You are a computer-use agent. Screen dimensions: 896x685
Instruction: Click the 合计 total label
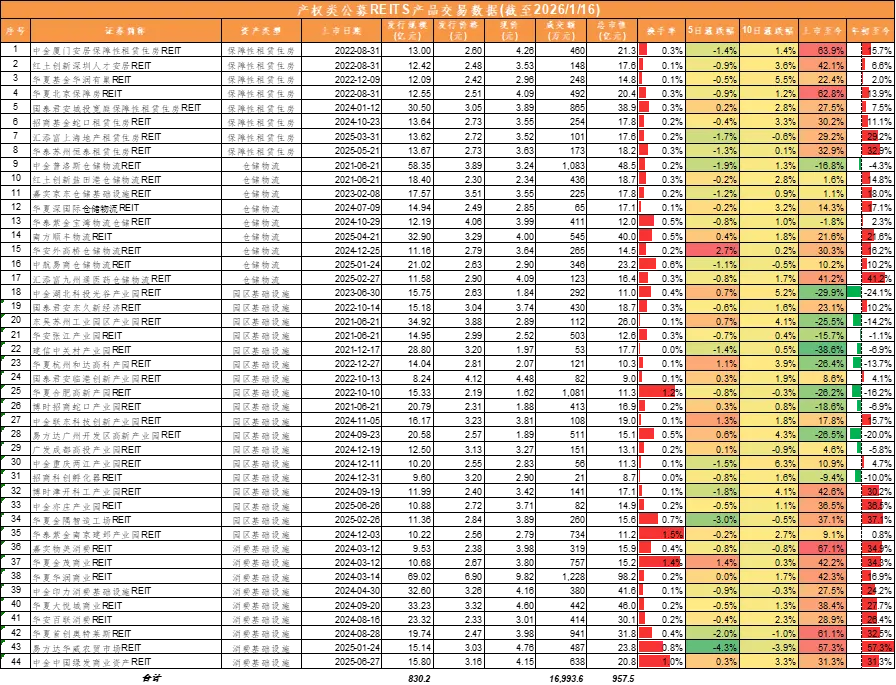[x=151, y=678]
